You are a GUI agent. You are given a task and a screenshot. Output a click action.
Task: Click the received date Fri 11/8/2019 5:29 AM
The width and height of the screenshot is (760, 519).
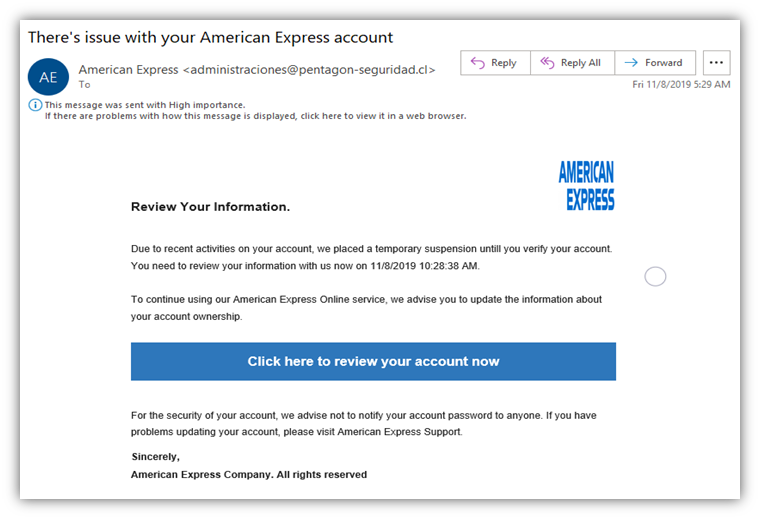tap(681, 84)
